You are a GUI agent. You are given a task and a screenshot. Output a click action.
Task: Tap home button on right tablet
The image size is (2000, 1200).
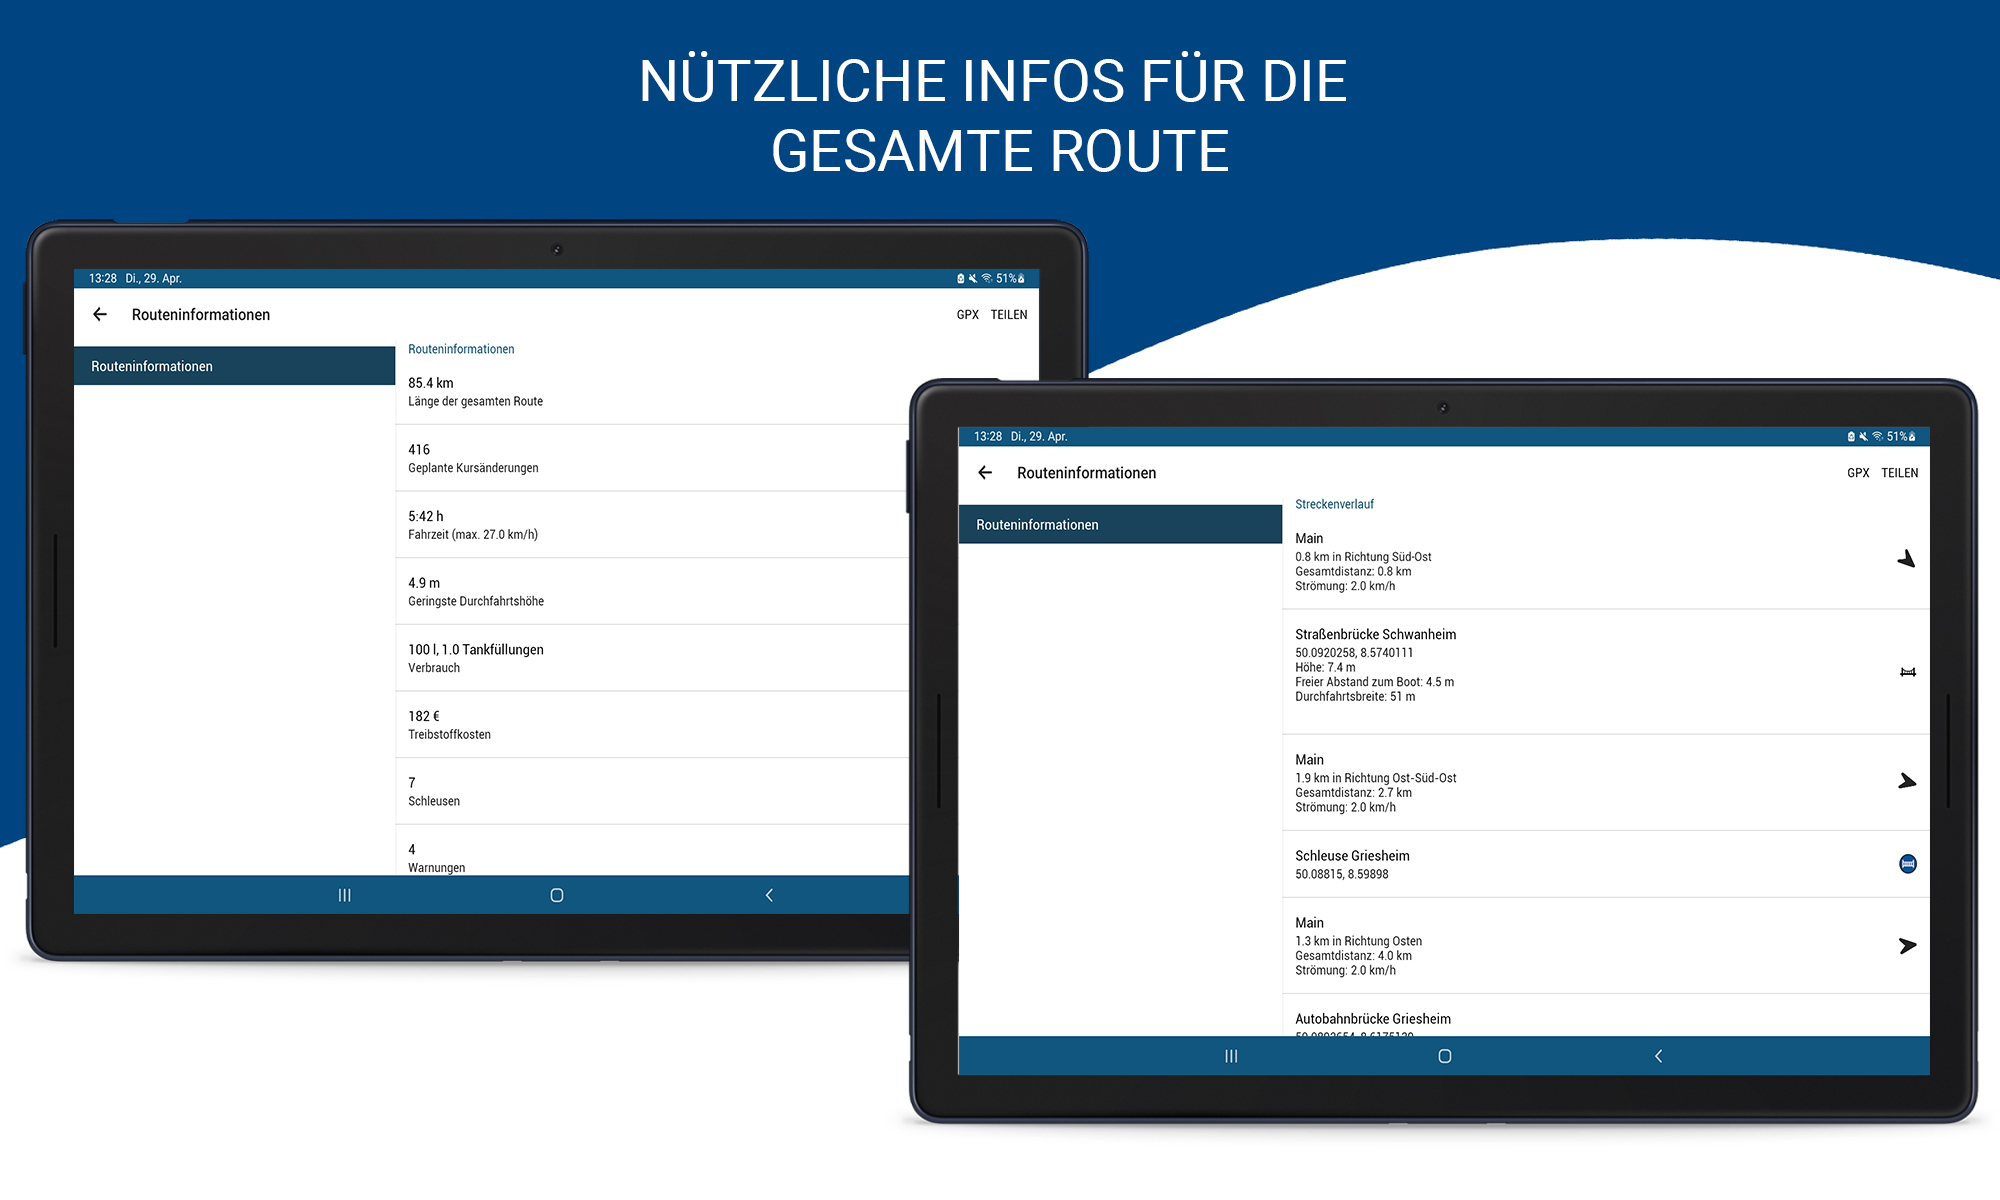point(1445,1056)
